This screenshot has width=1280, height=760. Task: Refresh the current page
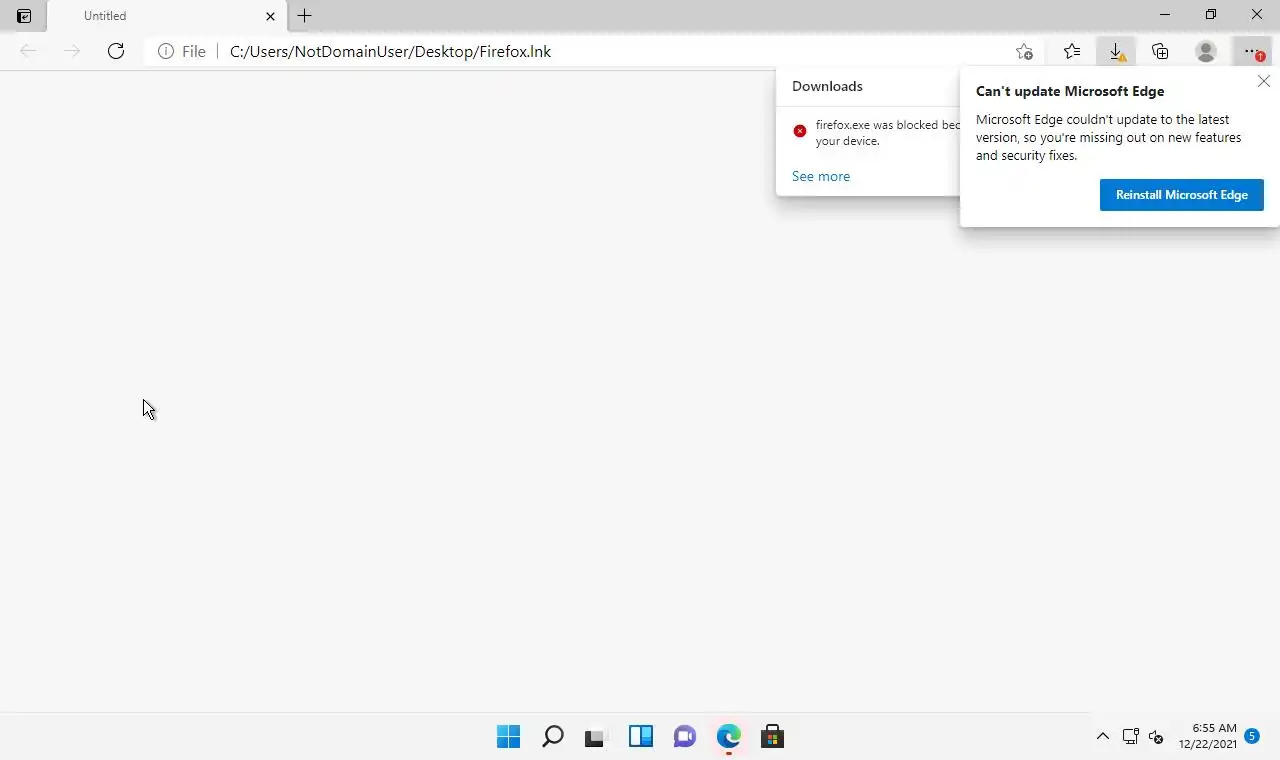[x=116, y=51]
